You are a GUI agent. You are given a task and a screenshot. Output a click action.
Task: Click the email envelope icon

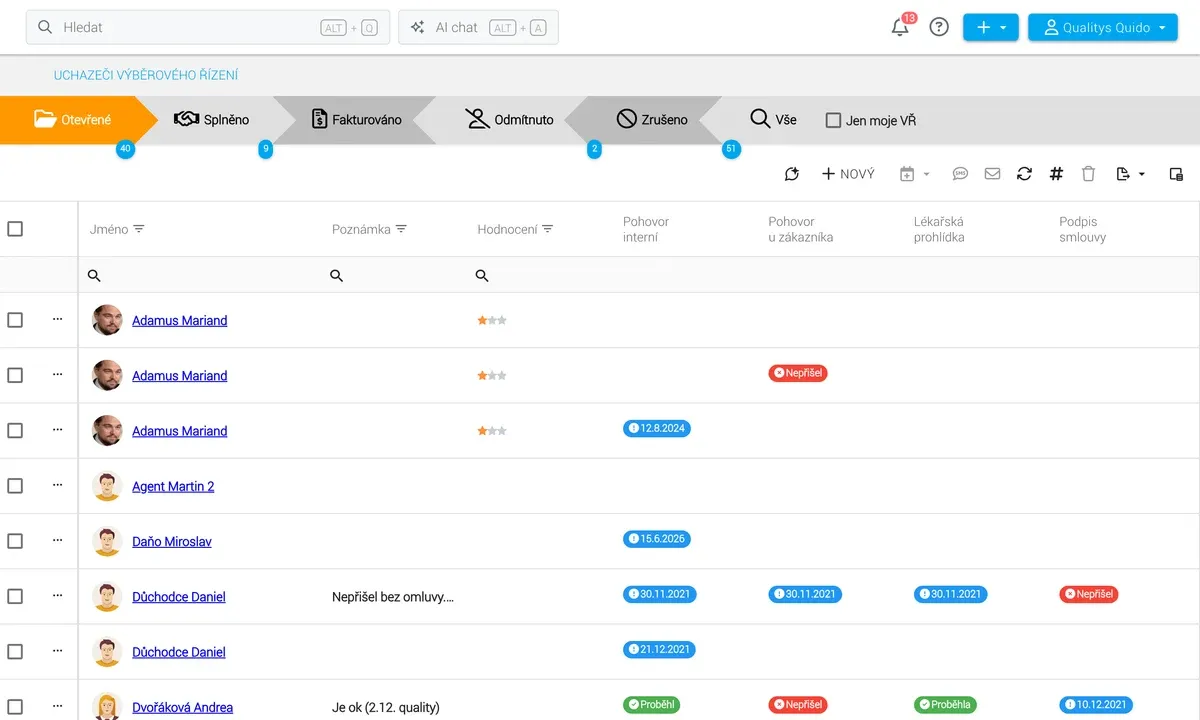(992, 174)
